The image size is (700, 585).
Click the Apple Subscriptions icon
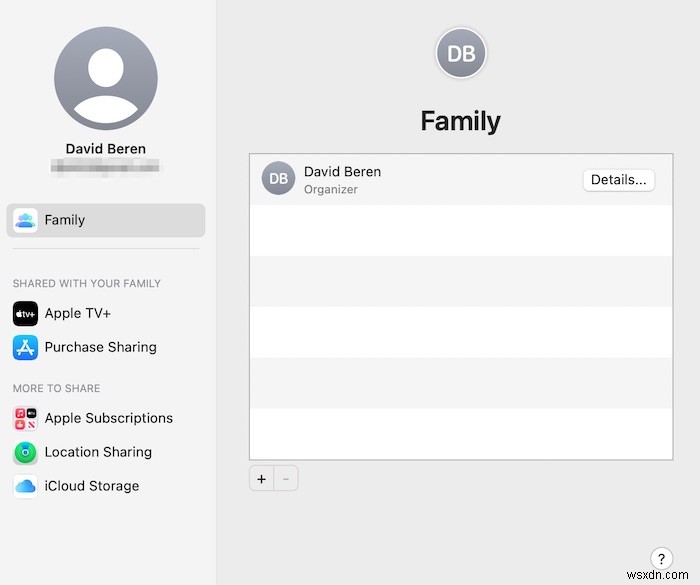point(25,418)
